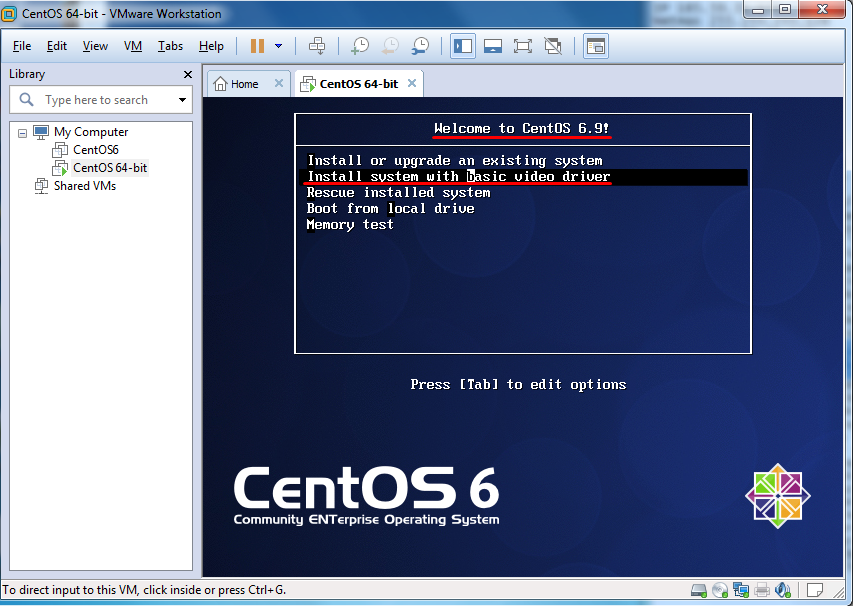Switch to the Home tab
The width and height of the screenshot is (853, 606).
(236, 84)
